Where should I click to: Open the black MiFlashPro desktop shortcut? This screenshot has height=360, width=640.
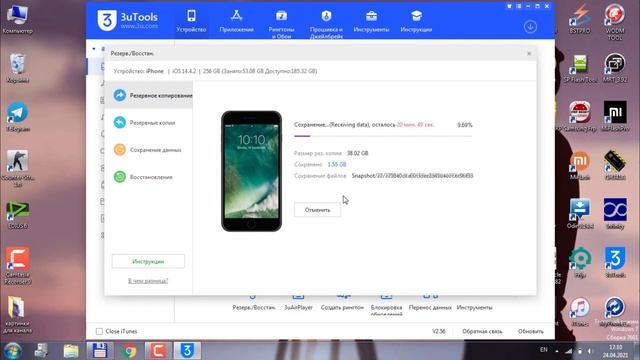pyautogui.click(x=615, y=116)
